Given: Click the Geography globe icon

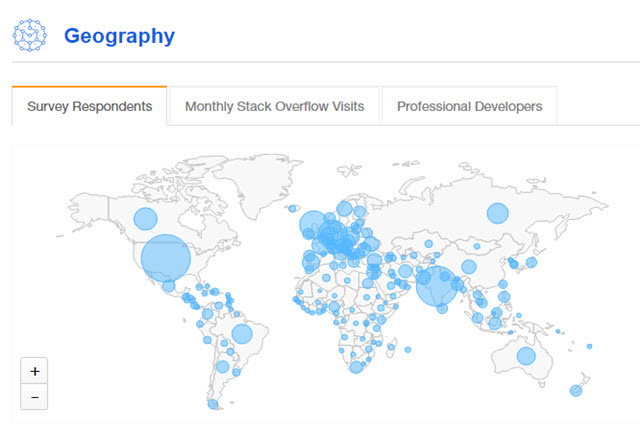Looking at the screenshot, I should coord(30,35).
